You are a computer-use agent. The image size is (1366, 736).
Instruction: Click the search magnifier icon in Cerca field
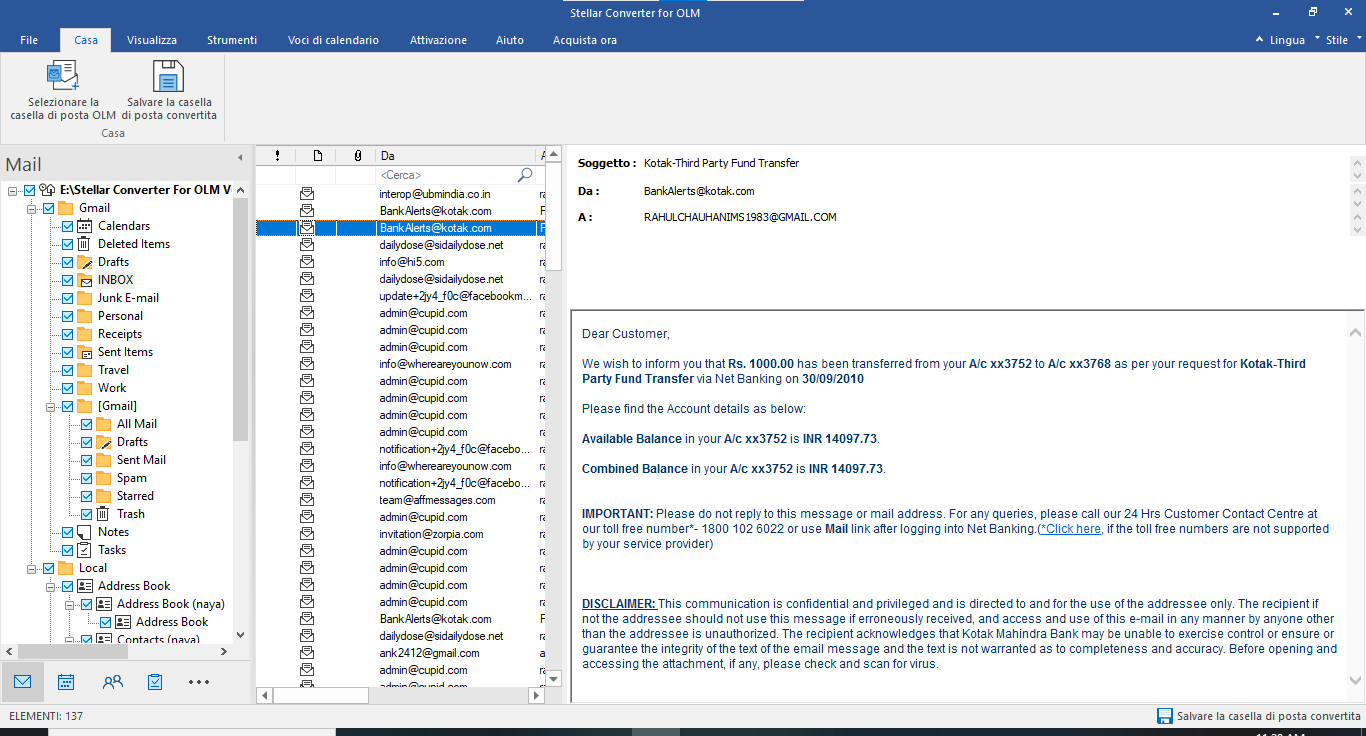[x=525, y=175]
